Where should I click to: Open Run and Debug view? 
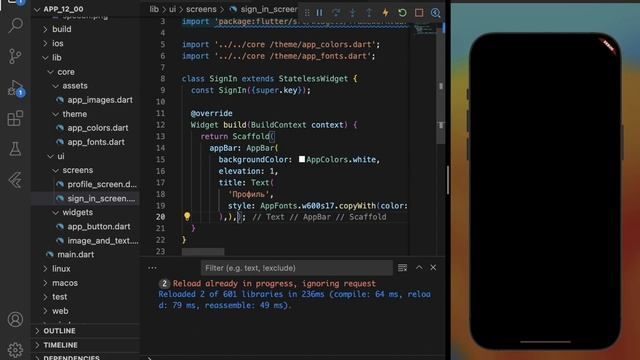click(x=16, y=88)
